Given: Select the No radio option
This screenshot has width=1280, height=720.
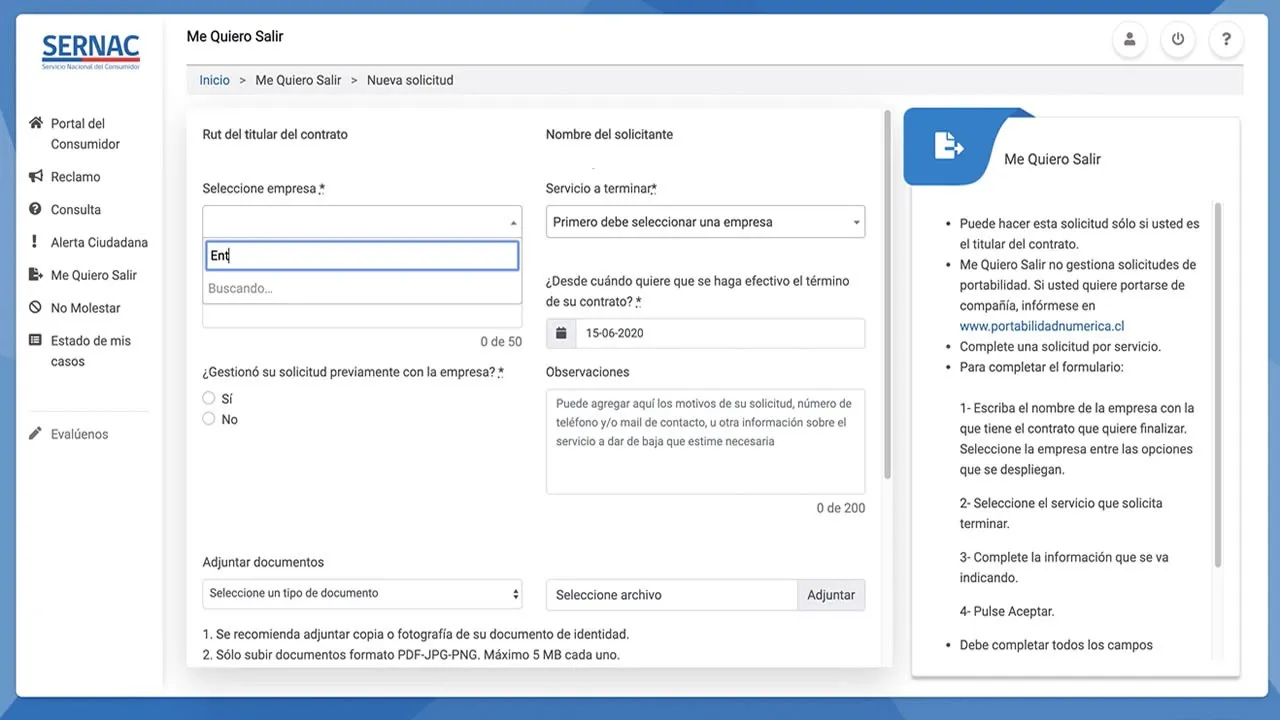Looking at the screenshot, I should tap(209, 419).
